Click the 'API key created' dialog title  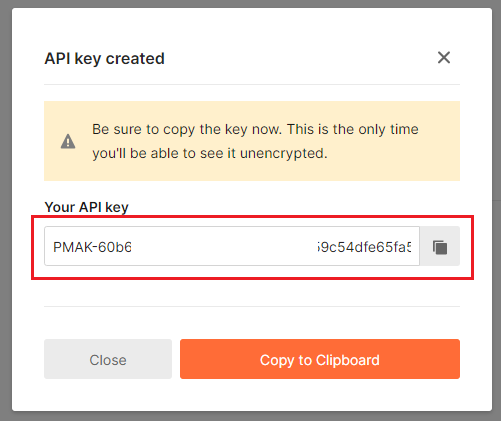point(104,59)
